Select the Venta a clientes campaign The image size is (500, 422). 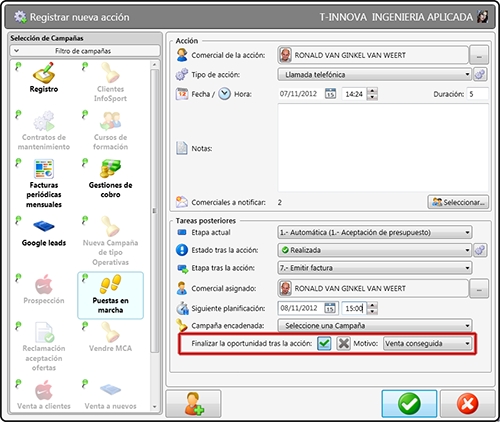(x=44, y=395)
